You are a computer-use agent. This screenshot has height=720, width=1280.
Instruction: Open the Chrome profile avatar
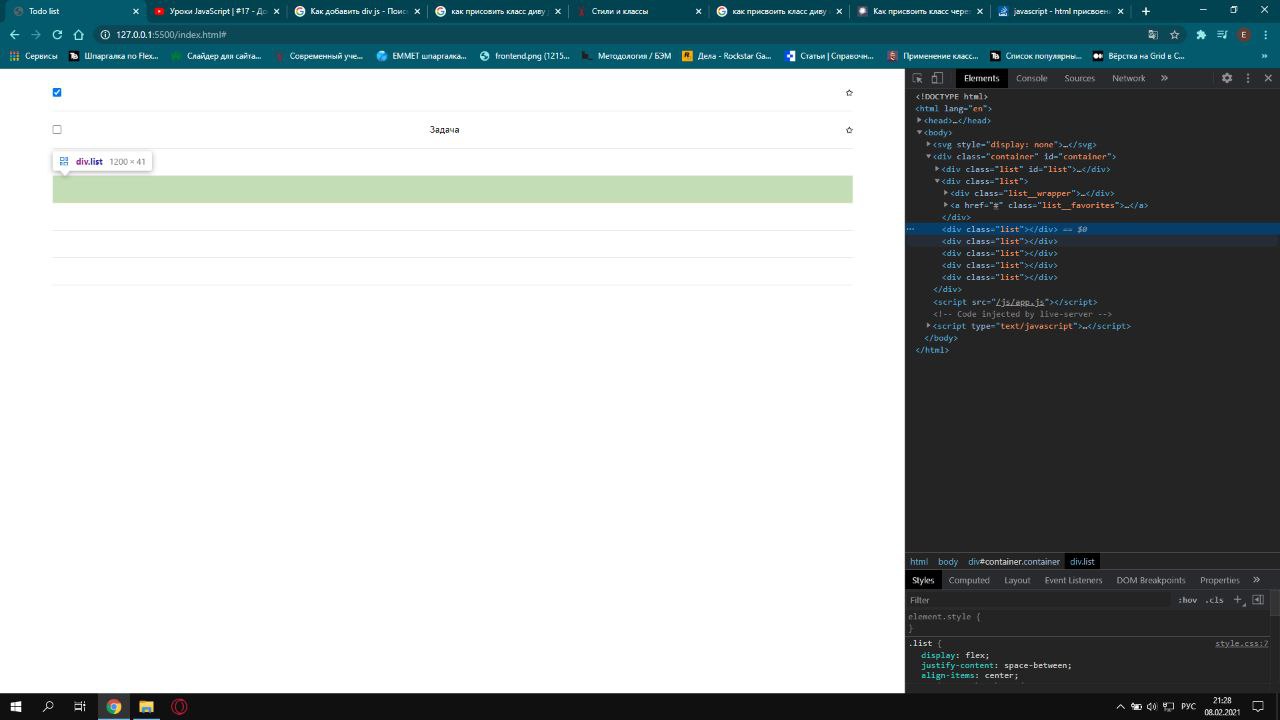click(x=1244, y=34)
